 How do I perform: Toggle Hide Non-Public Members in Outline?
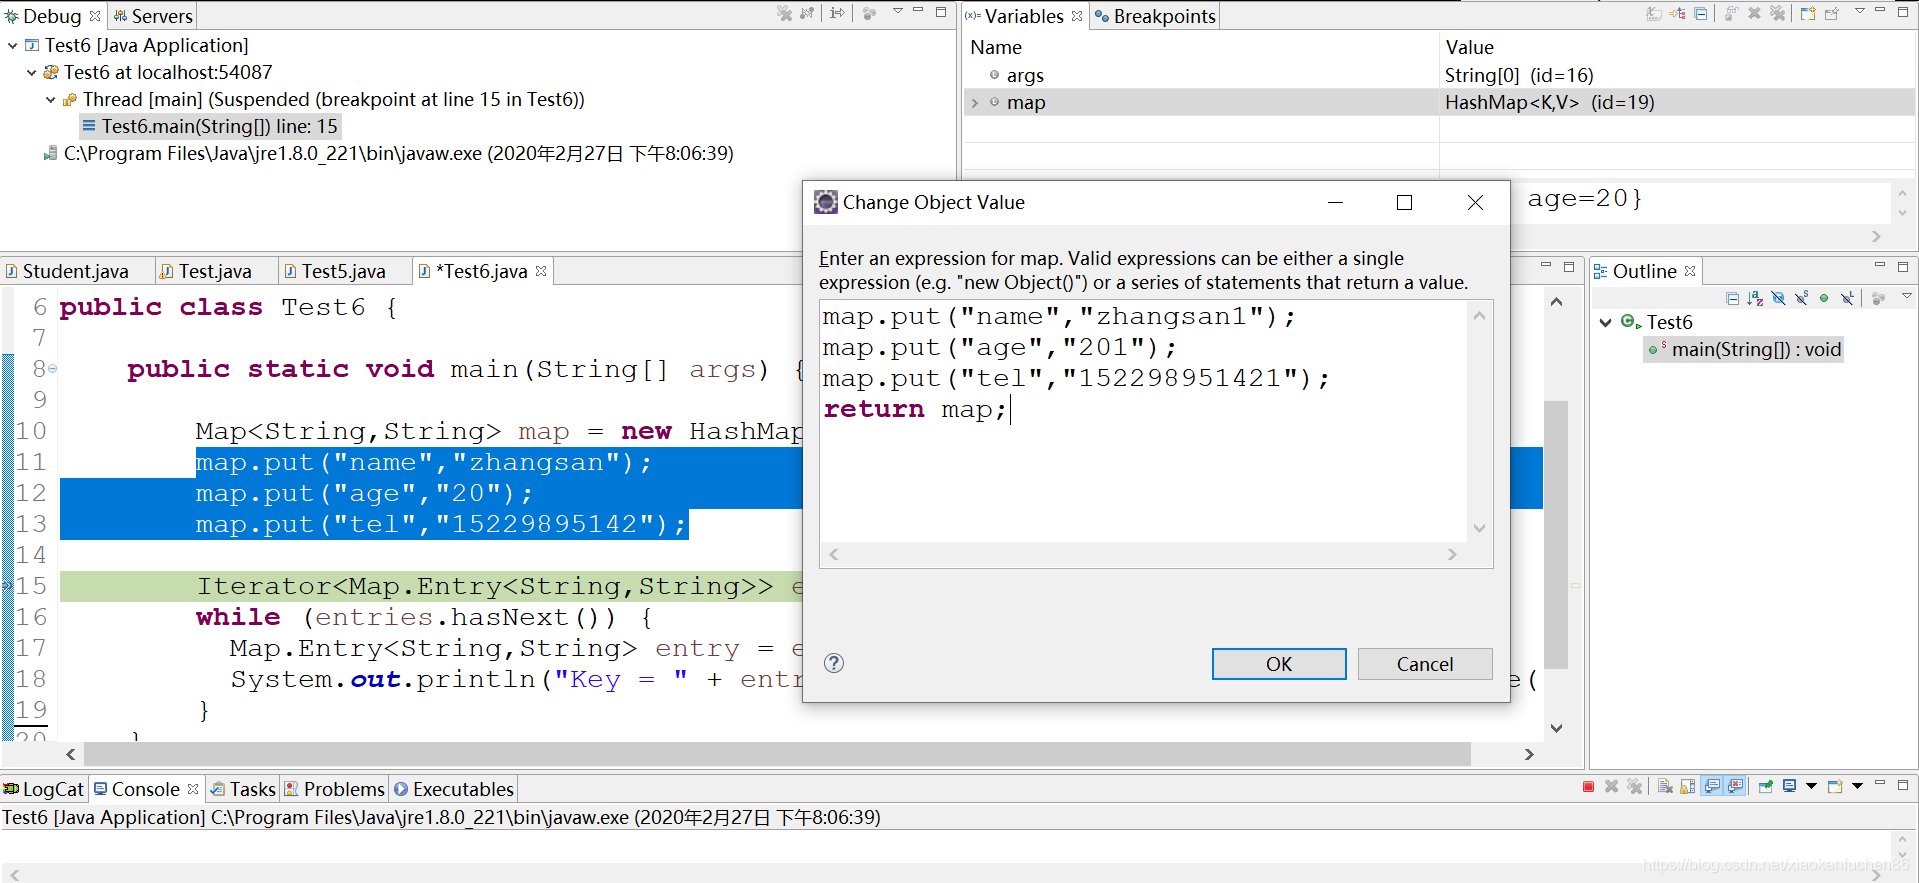click(x=1824, y=298)
